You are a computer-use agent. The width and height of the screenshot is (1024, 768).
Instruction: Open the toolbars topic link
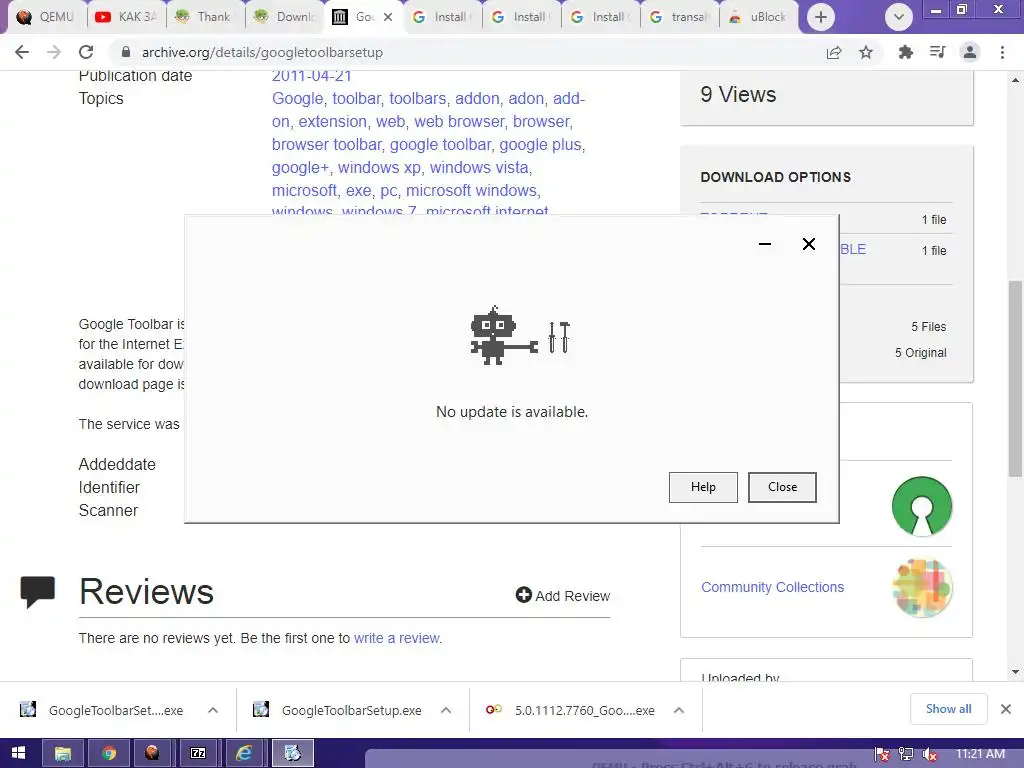coord(418,99)
